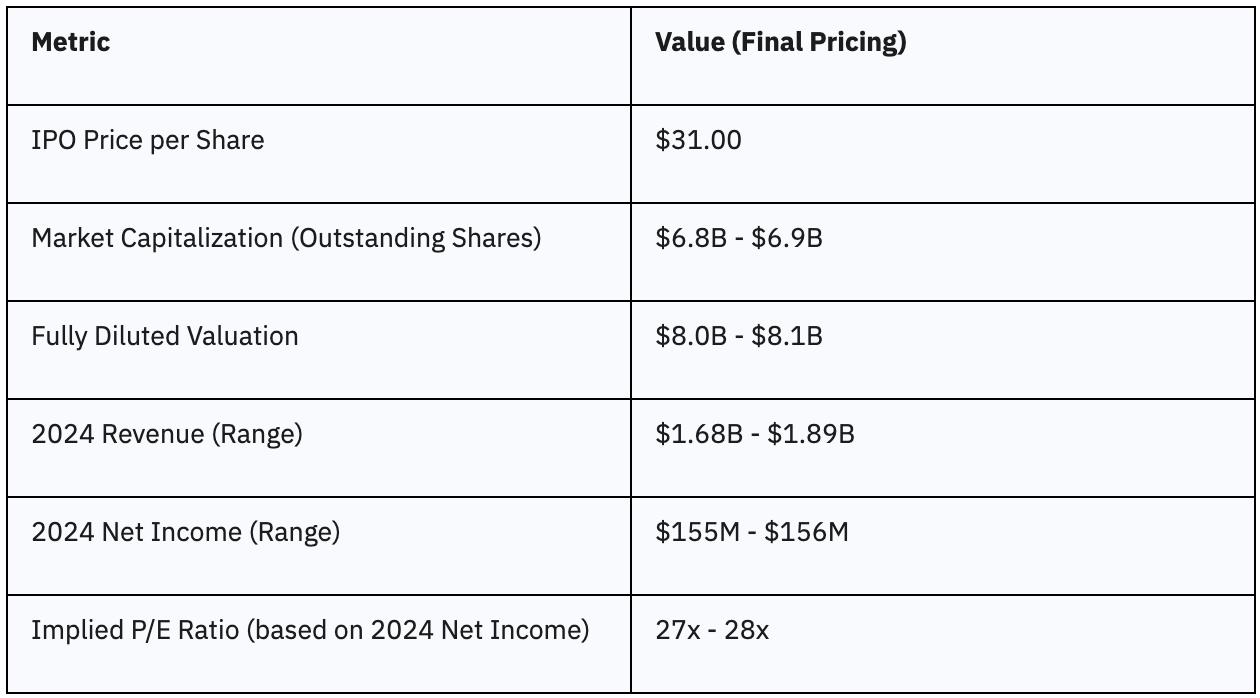Select the "$6.8B - $6.9B" market cap value

coord(738,238)
